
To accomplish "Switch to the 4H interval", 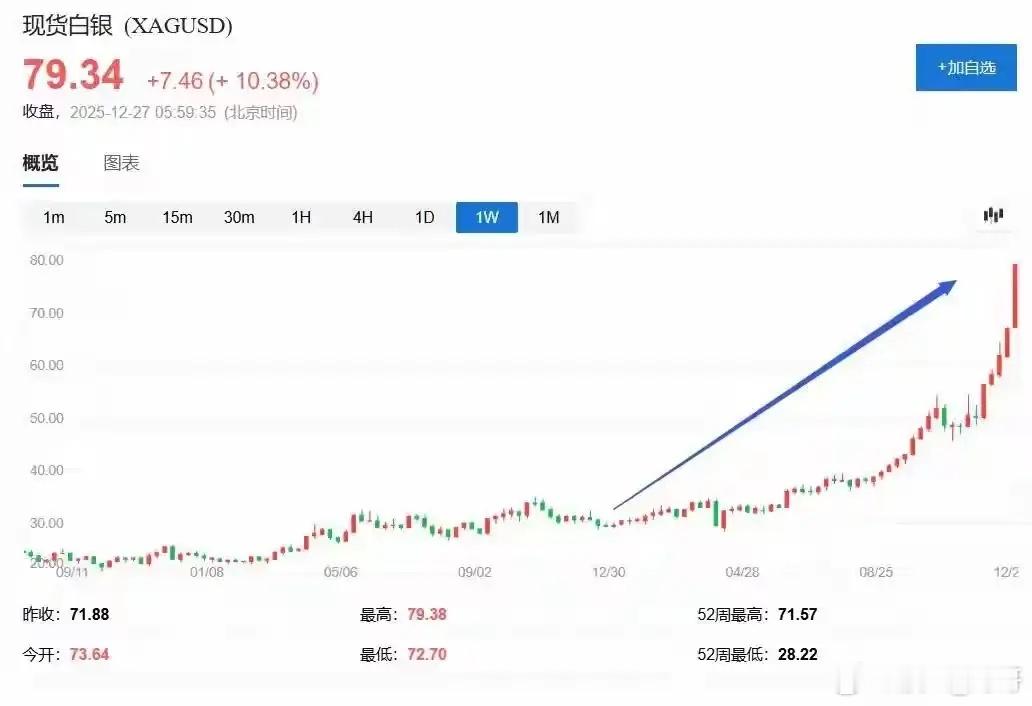I will point(361,217).
